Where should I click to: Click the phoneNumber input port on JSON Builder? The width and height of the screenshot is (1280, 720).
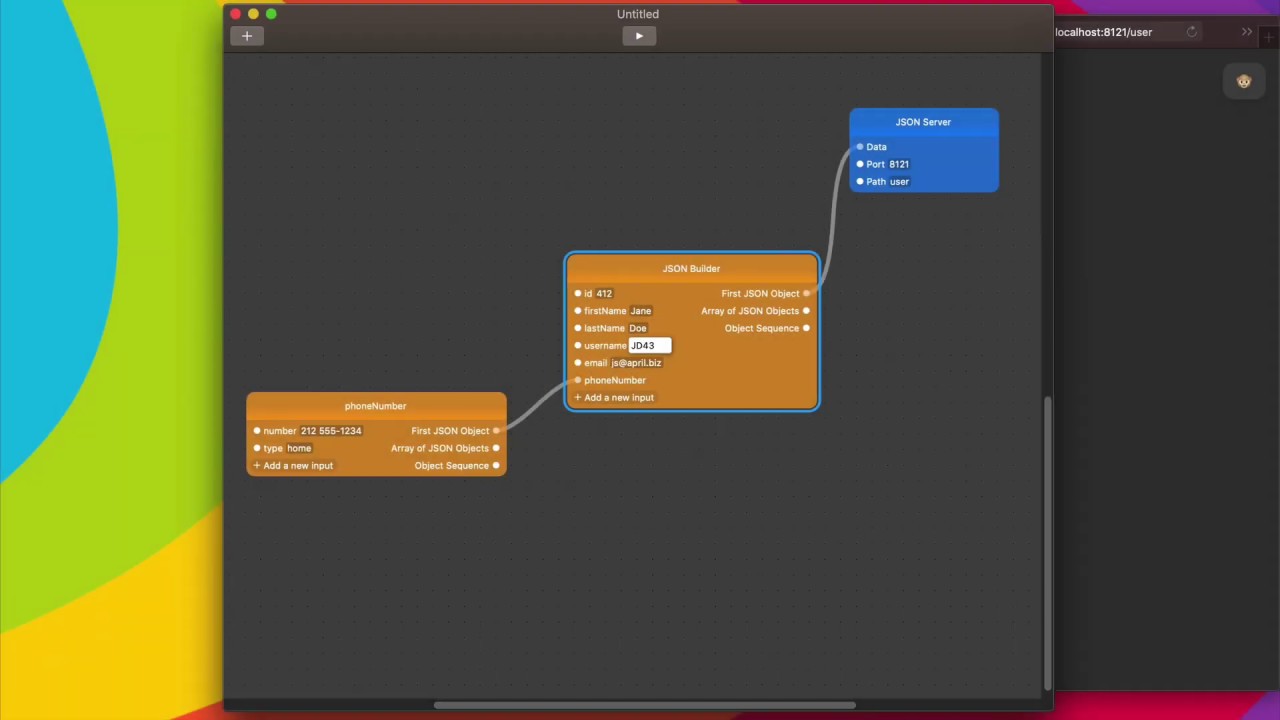577,380
